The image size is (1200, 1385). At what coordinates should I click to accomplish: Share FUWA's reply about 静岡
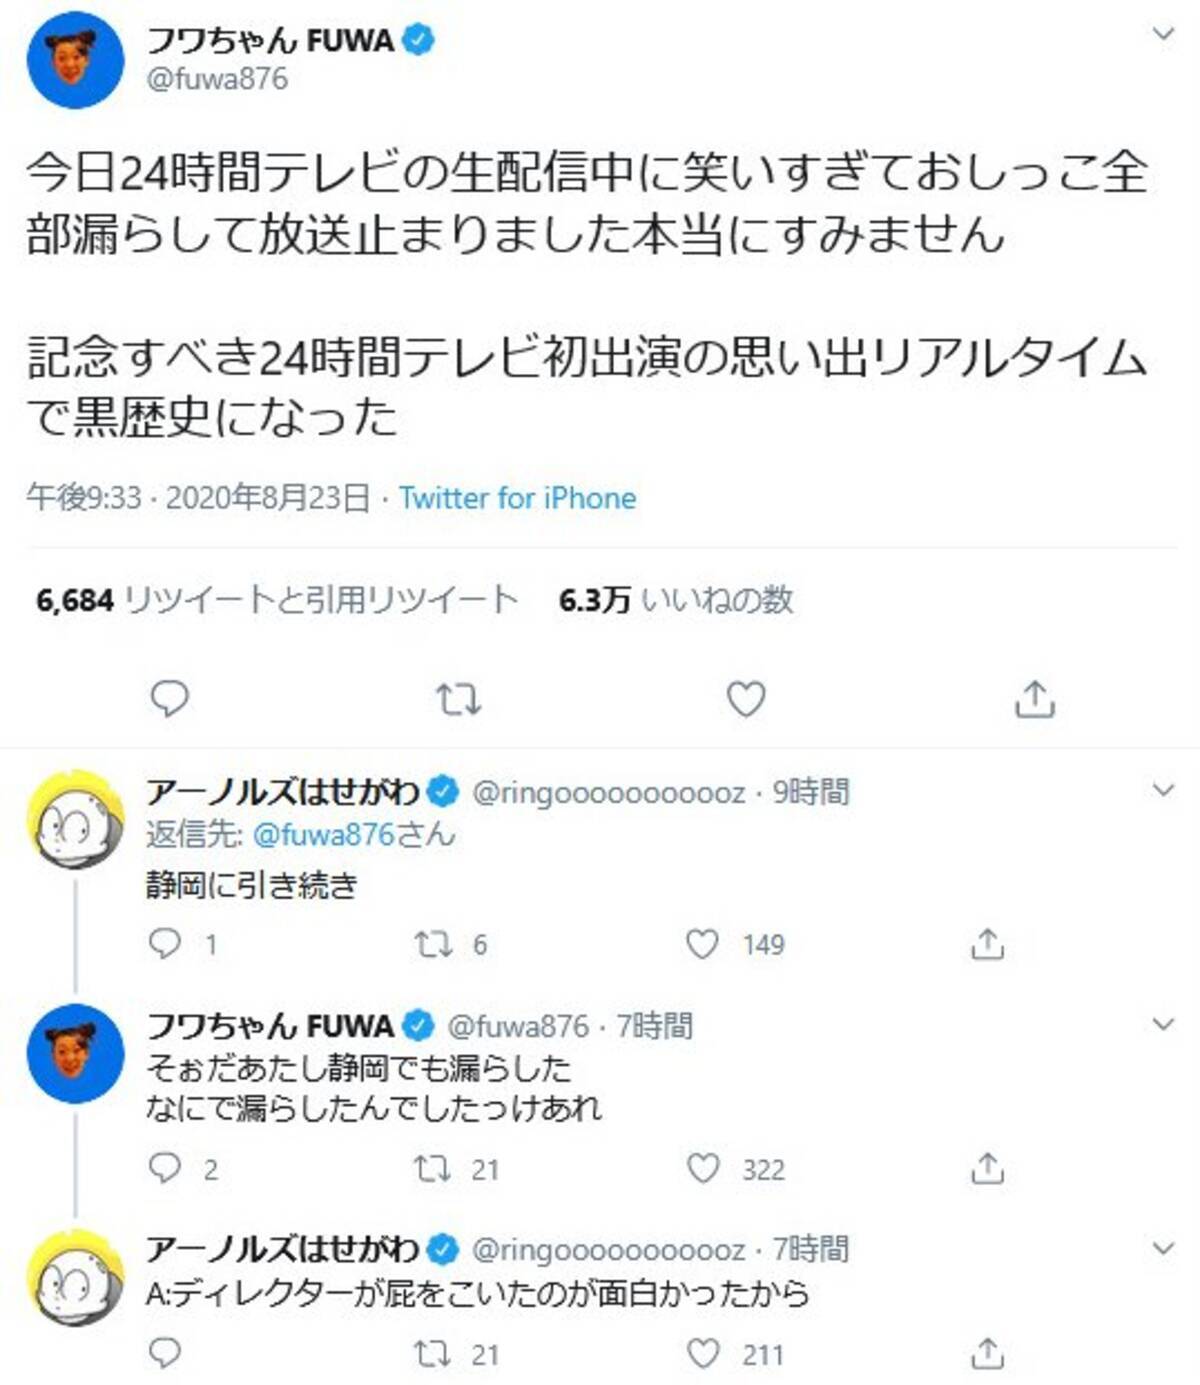coord(987,1168)
